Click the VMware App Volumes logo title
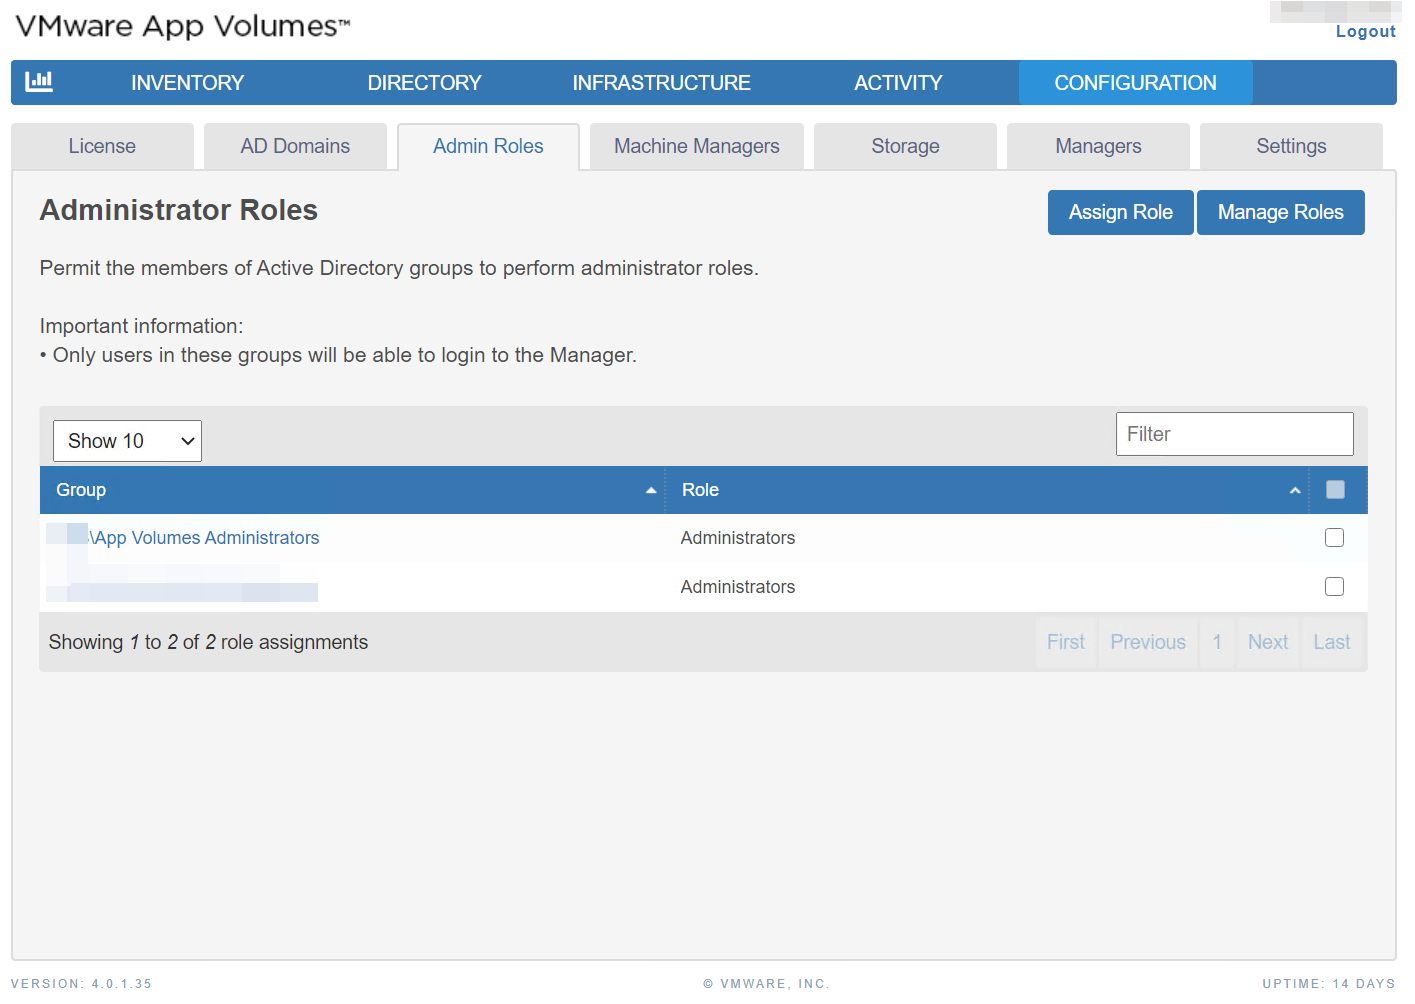Viewport: 1415px width, 1004px height. tap(183, 26)
